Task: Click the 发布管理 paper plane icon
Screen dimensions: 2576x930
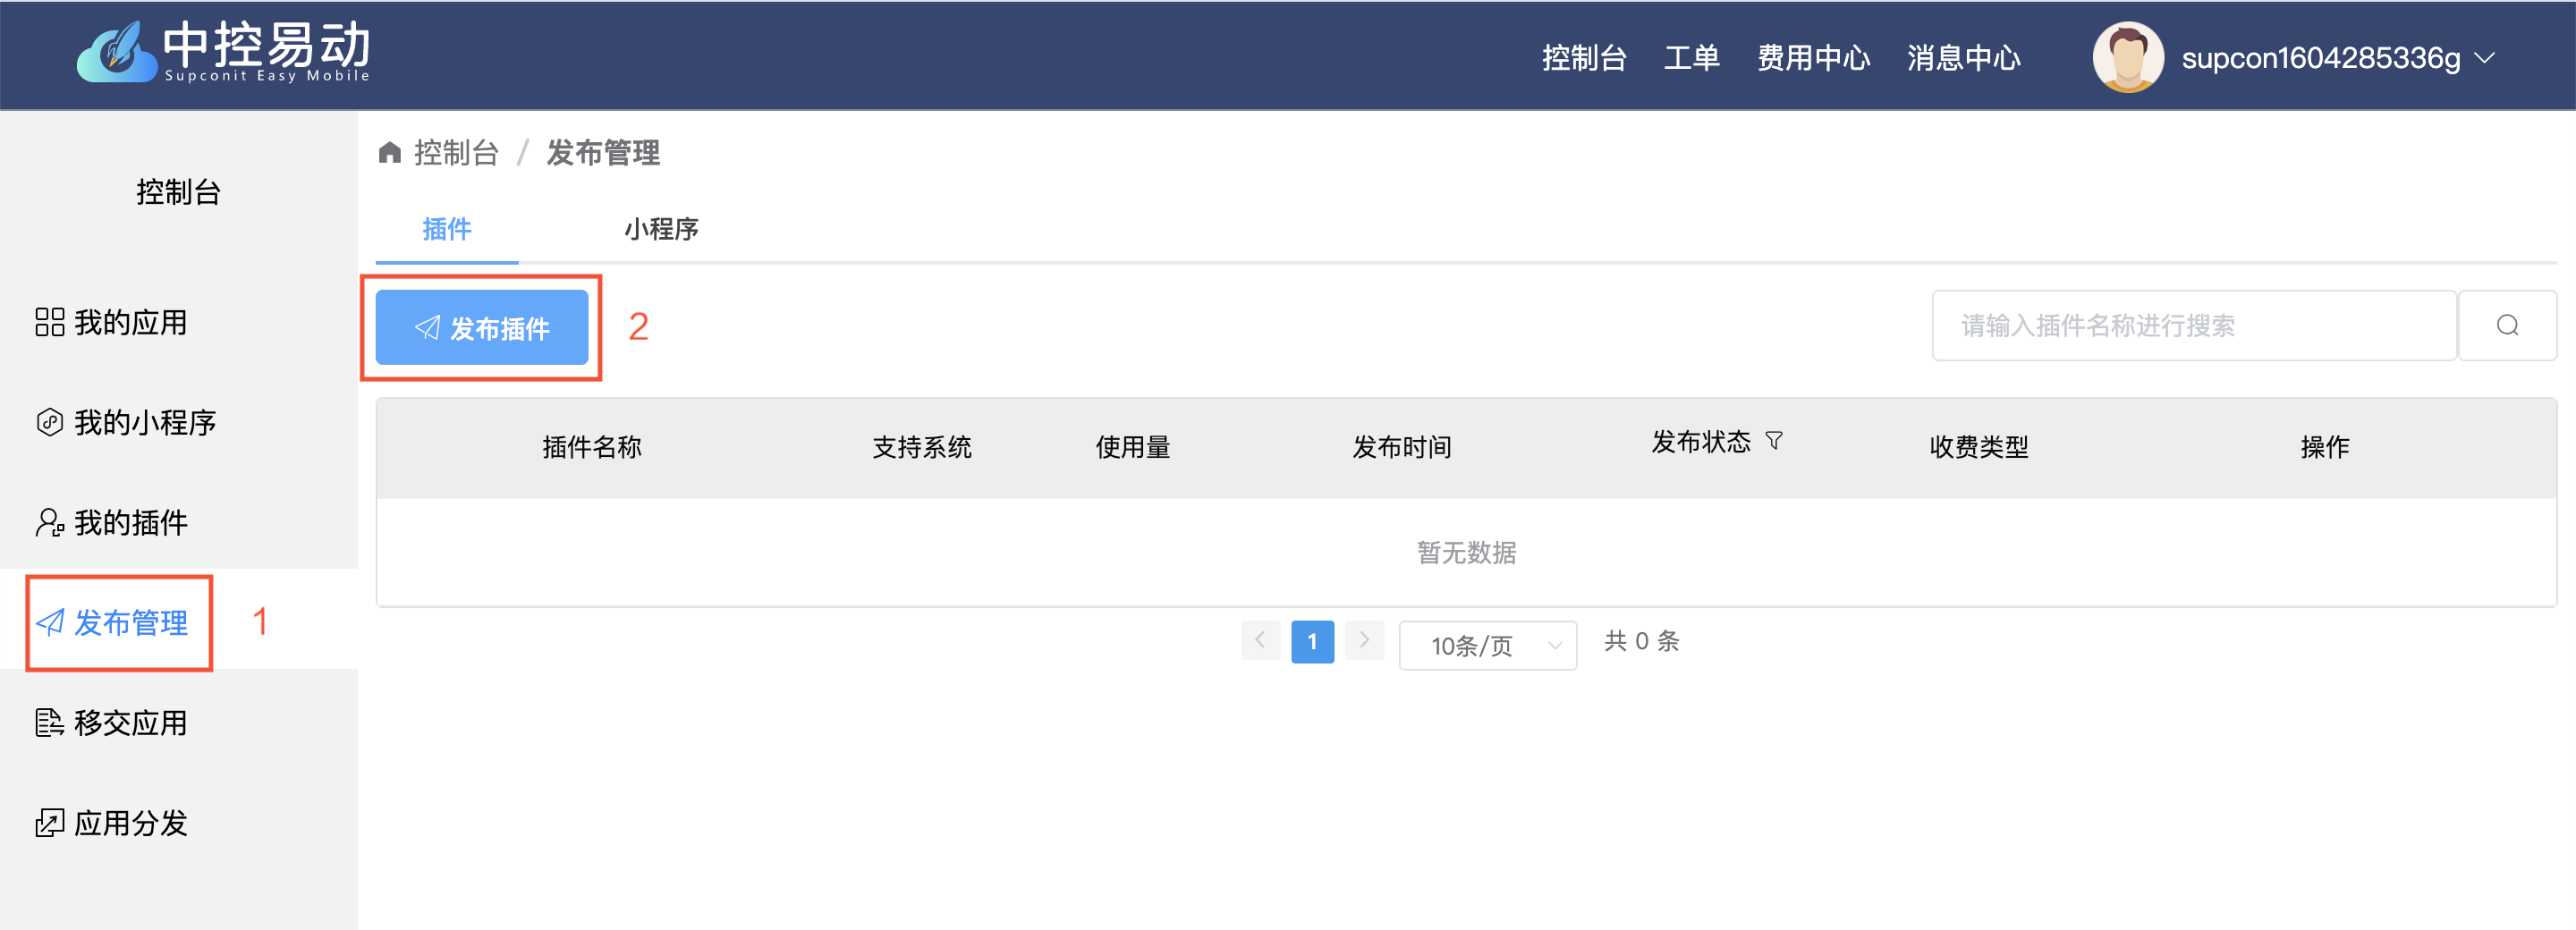Action: click(50, 622)
